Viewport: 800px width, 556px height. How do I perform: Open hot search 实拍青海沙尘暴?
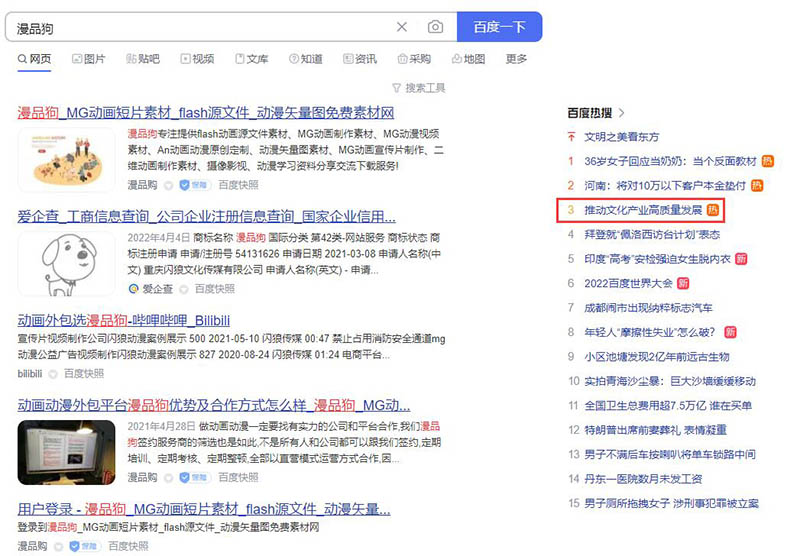click(670, 381)
